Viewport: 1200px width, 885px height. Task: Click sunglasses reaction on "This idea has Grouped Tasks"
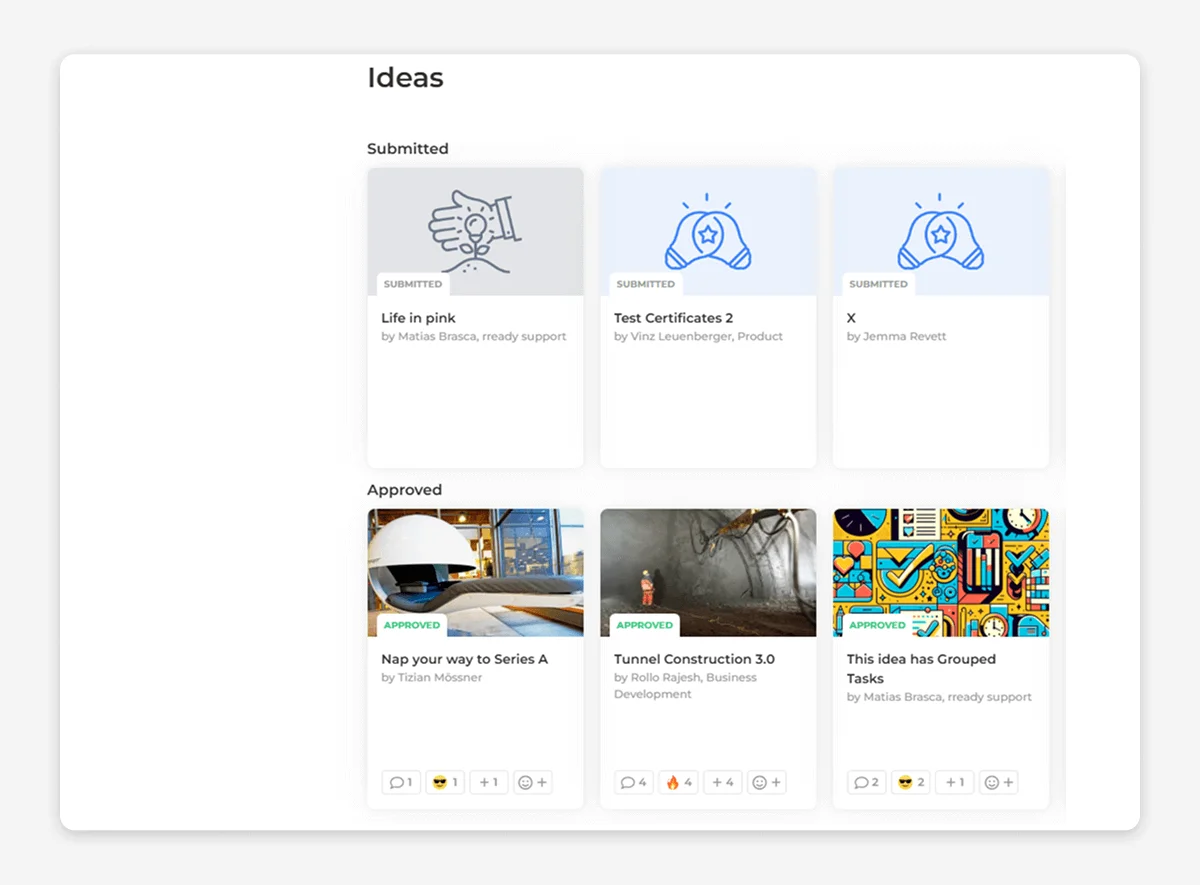point(910,782)
